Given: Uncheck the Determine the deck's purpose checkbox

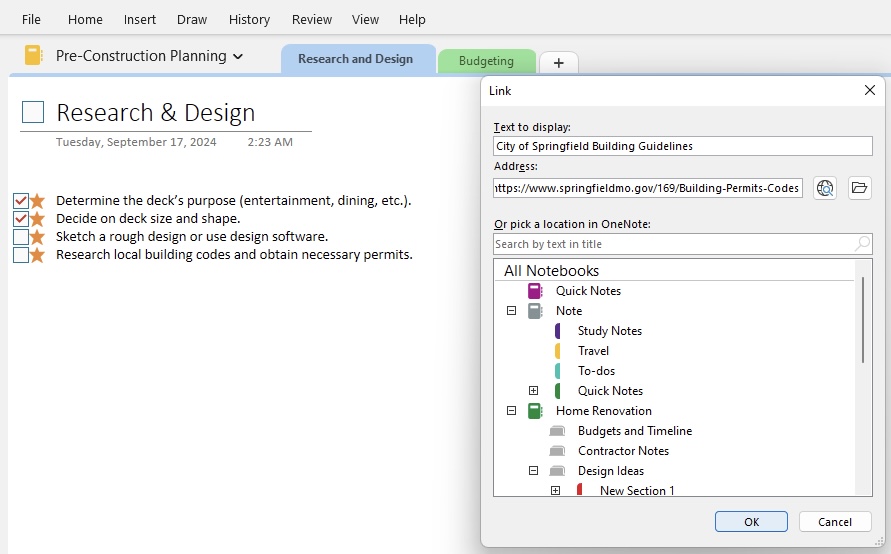Looking at the screenshot, I should pos(21,201).
